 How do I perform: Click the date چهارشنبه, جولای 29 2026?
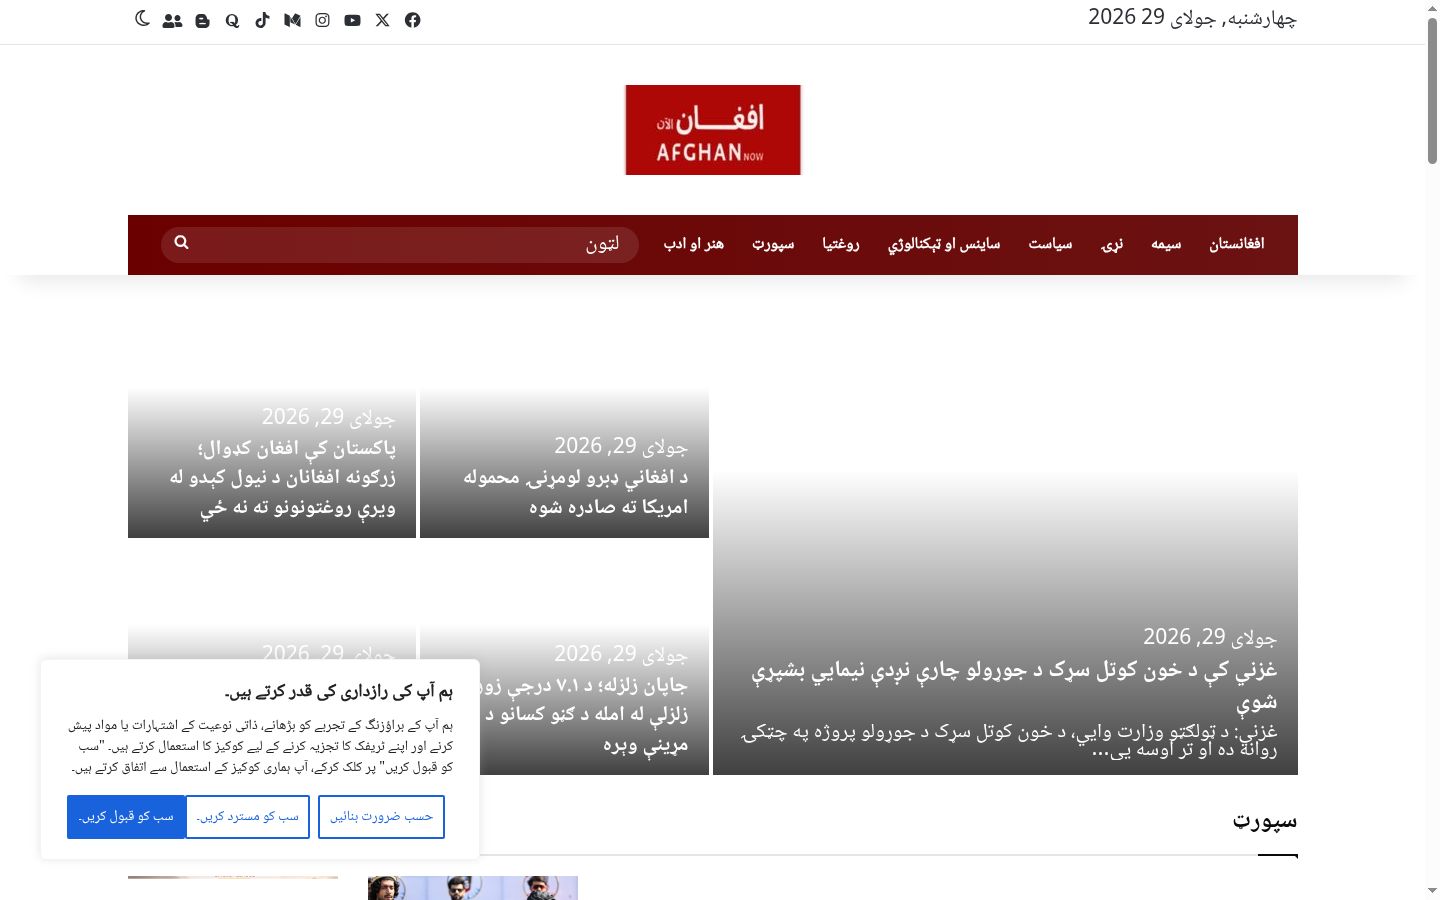click(x=1192, y=18)
